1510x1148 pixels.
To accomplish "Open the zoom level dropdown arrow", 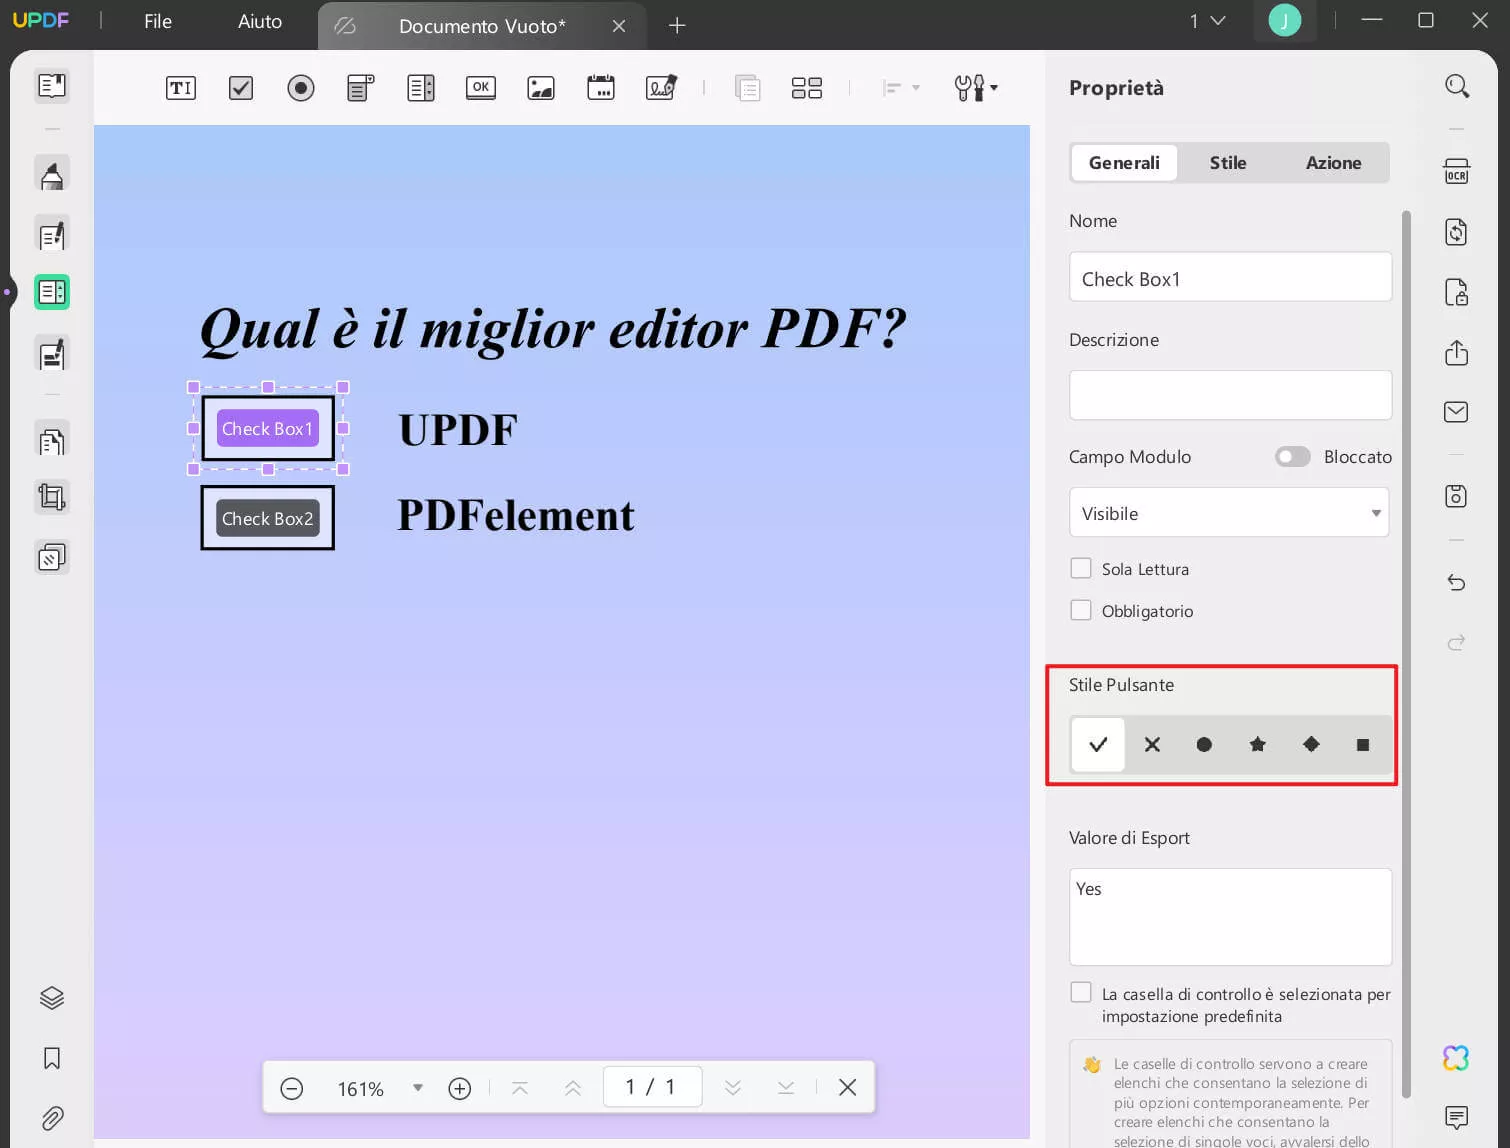I will [418, 1087].
